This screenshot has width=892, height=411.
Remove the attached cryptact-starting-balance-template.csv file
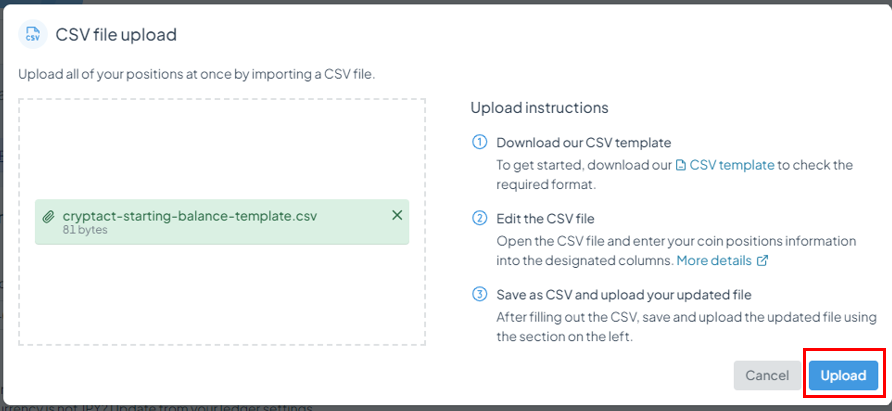pyautogui.click(x=397, y=215)
